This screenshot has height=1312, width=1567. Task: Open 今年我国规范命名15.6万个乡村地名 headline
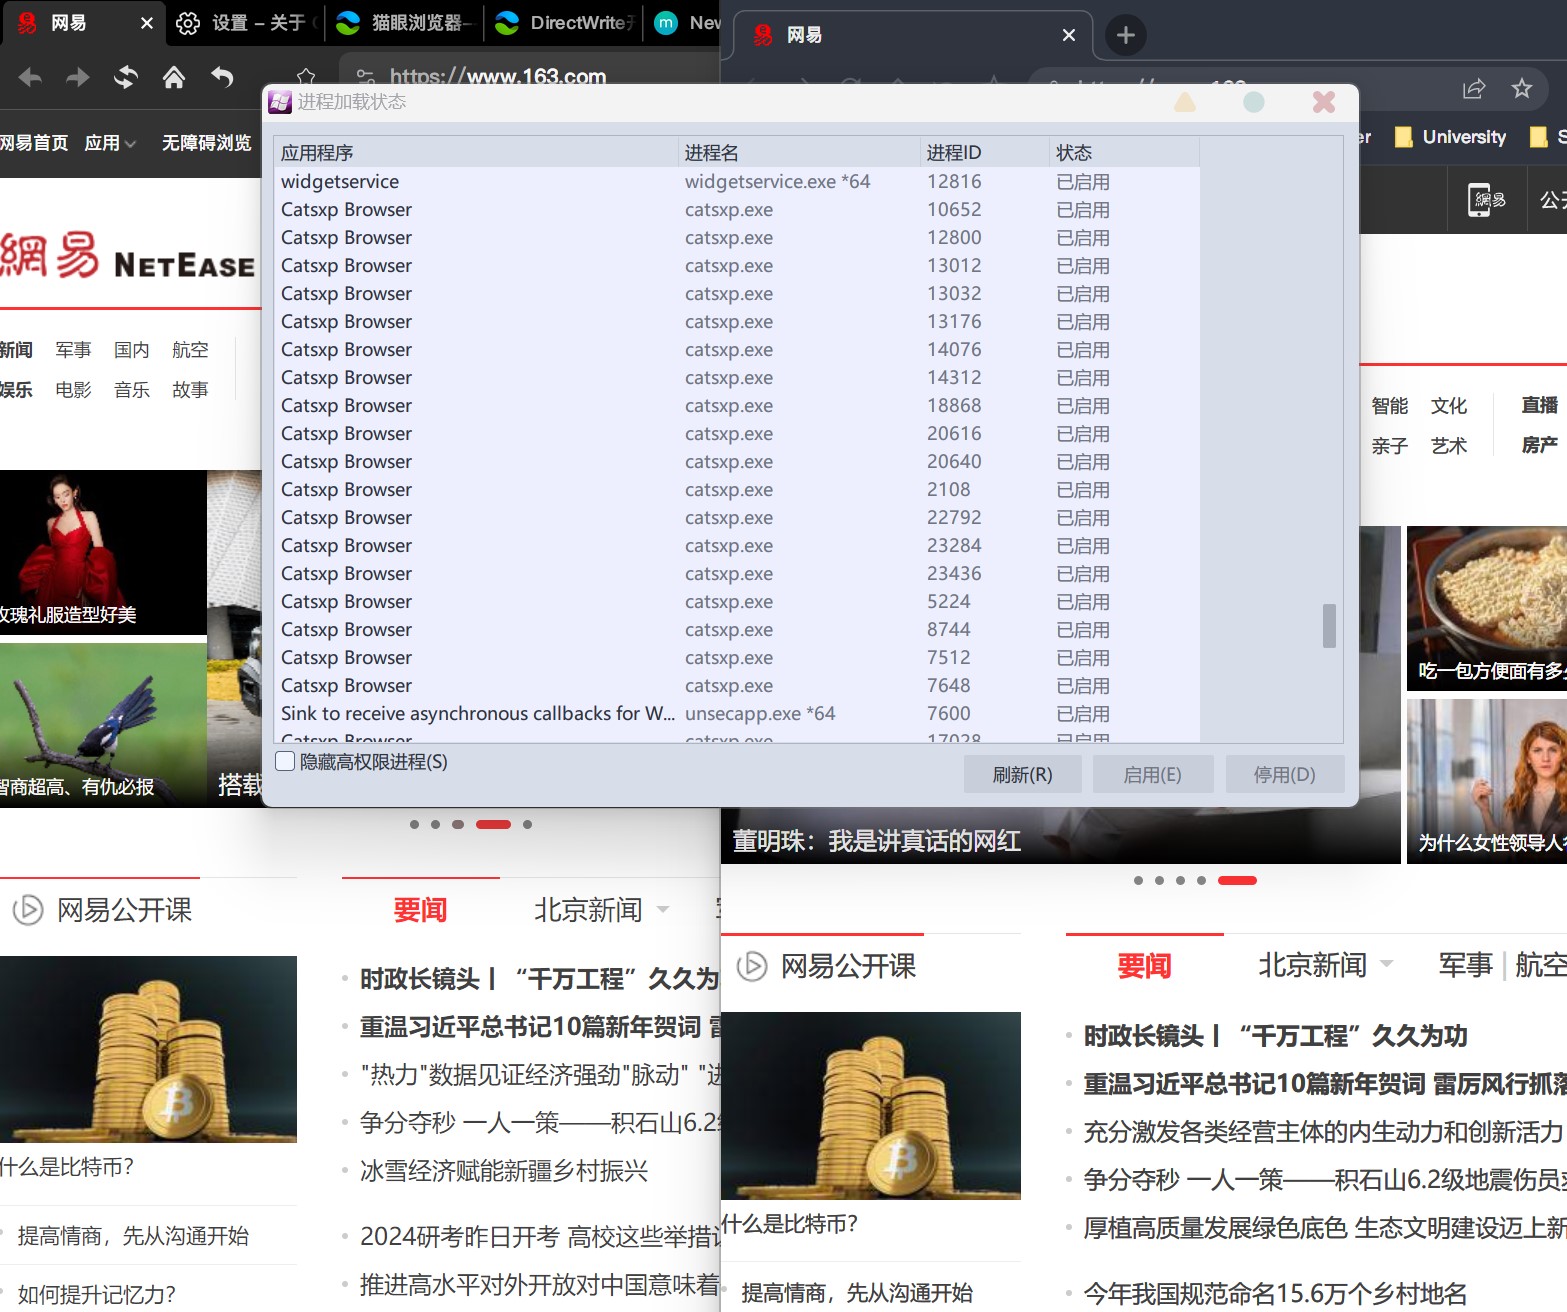pyautogui.click(x=1275, y=1293)
